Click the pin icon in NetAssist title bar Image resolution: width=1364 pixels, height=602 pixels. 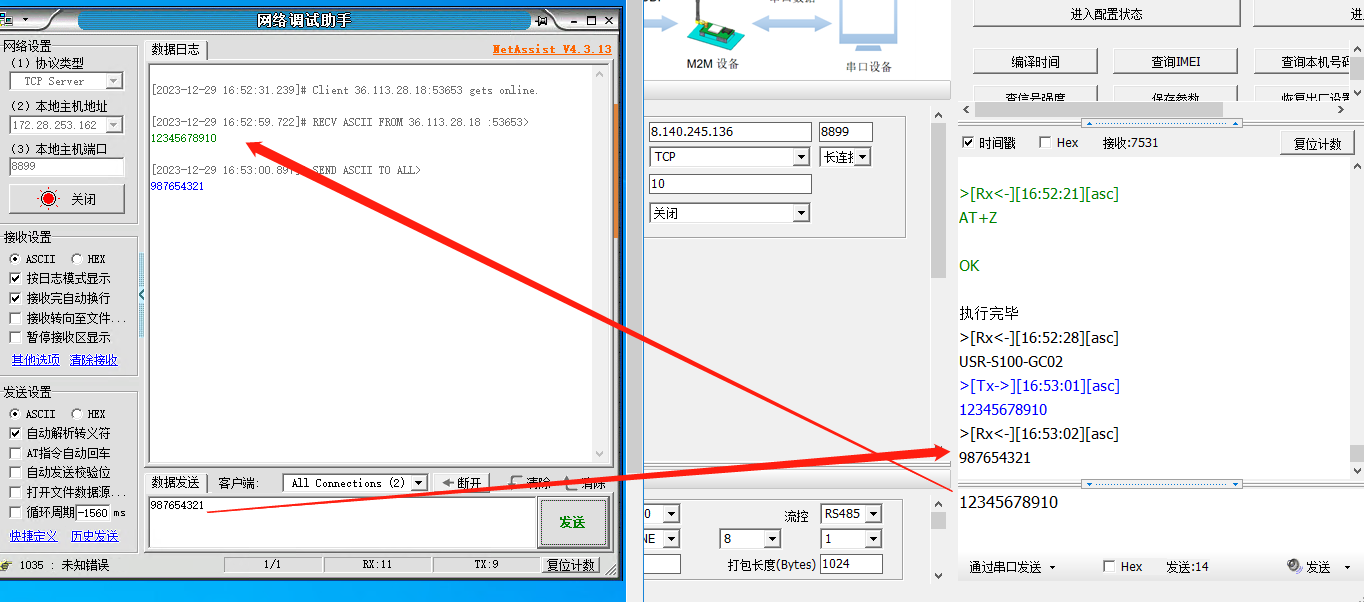541,21
